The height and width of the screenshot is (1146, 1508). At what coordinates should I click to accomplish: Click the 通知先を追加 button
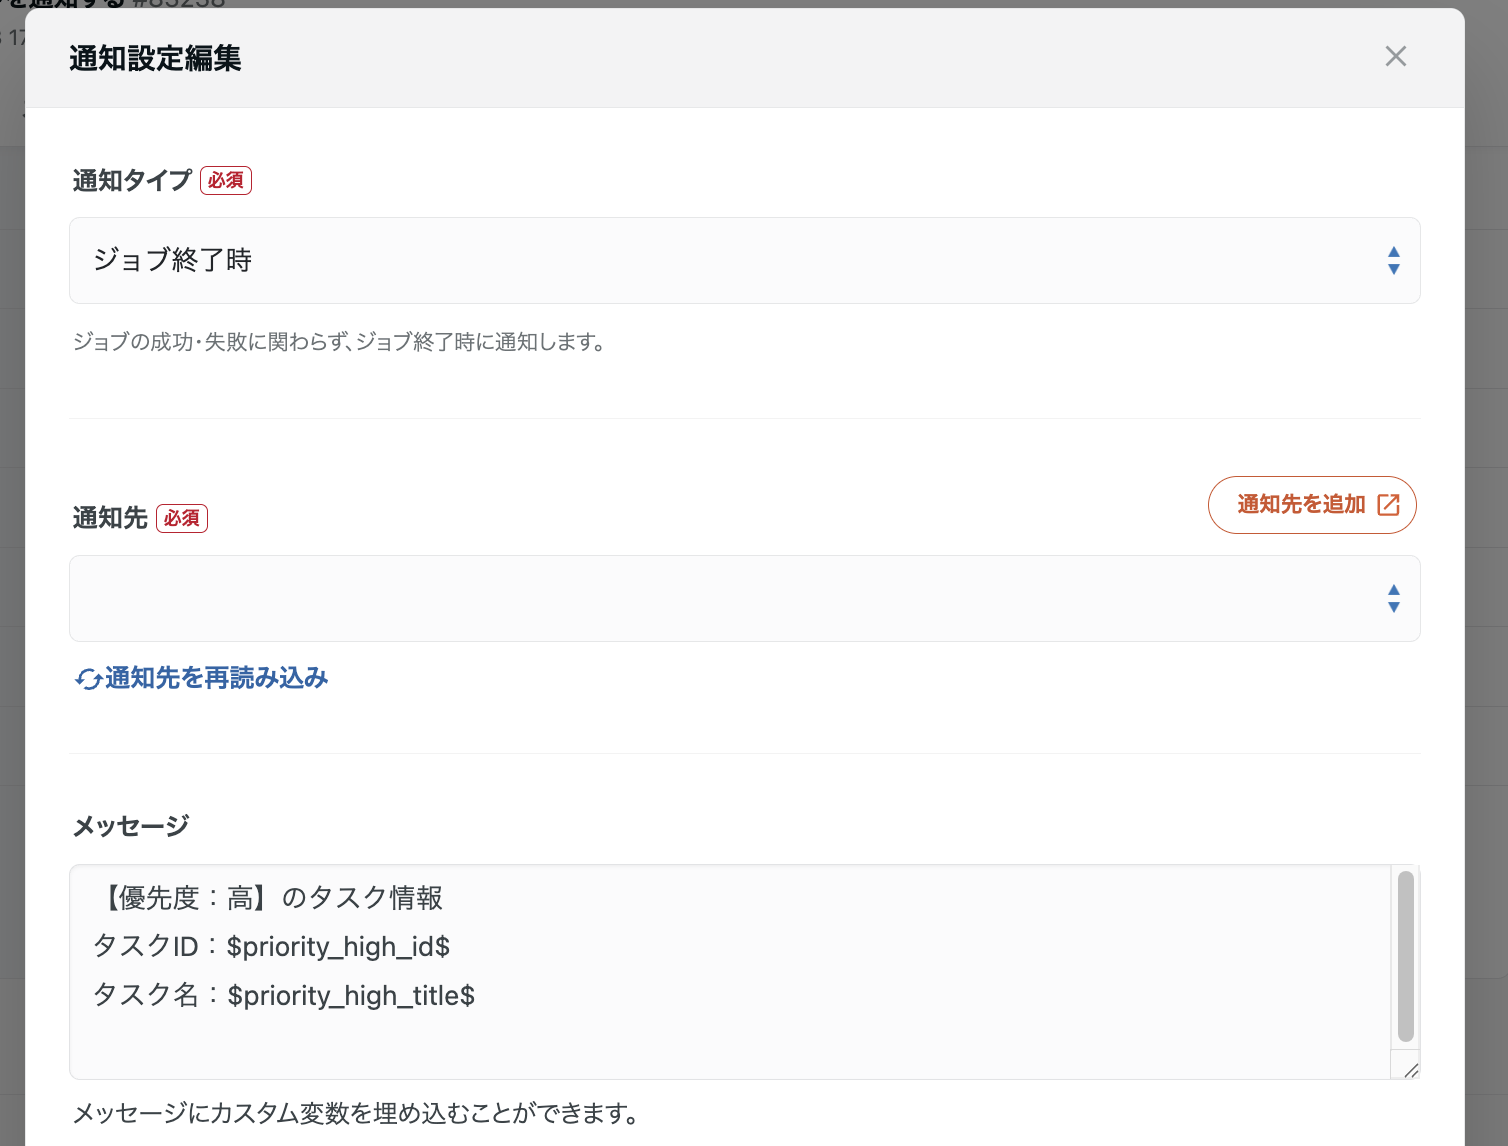1312,505
